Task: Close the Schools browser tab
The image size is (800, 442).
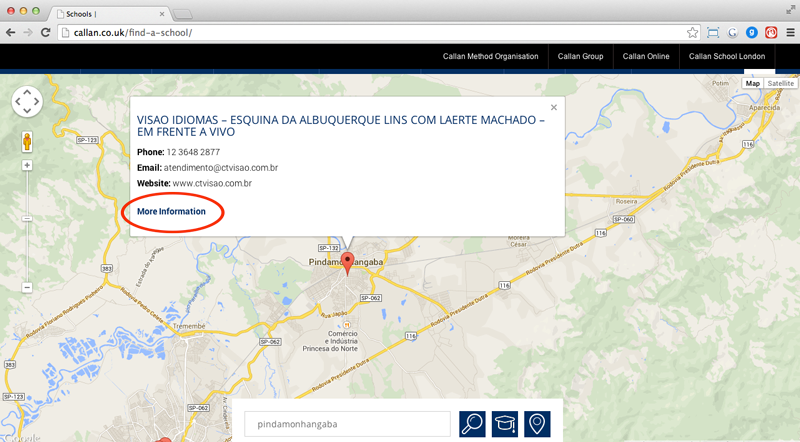Action: [x=162, y=14]
